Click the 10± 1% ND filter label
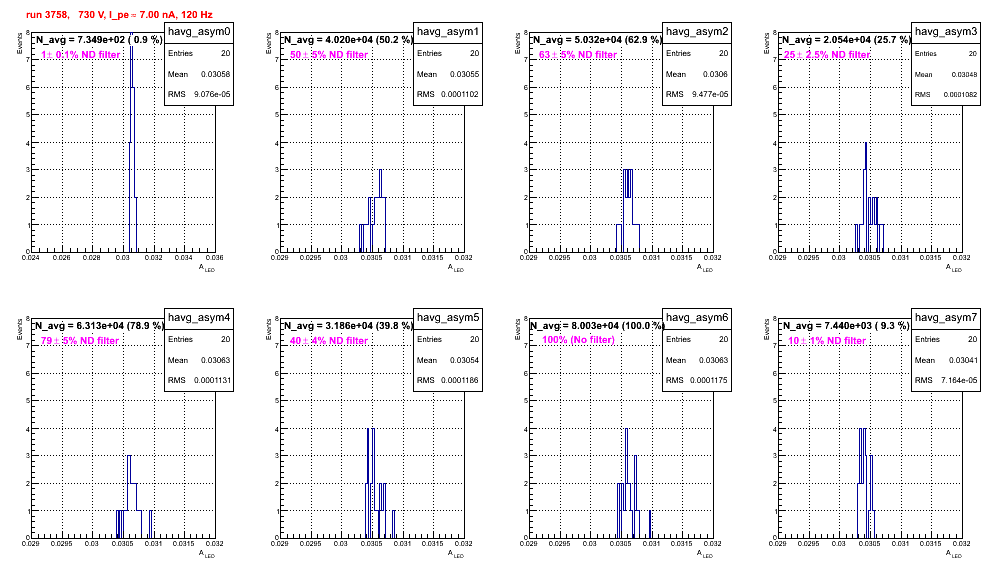Image resolution: width=996 pixels, height=572 pixels. pyautogui.click(x=827, y=341)
